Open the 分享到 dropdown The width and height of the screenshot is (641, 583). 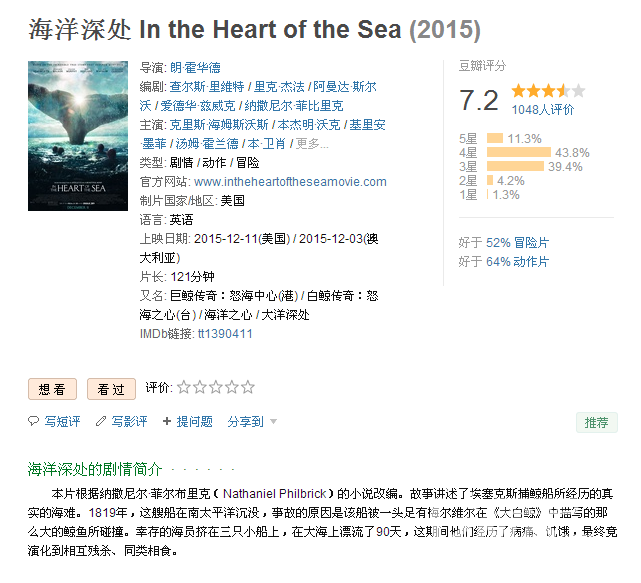click(252, 422)
